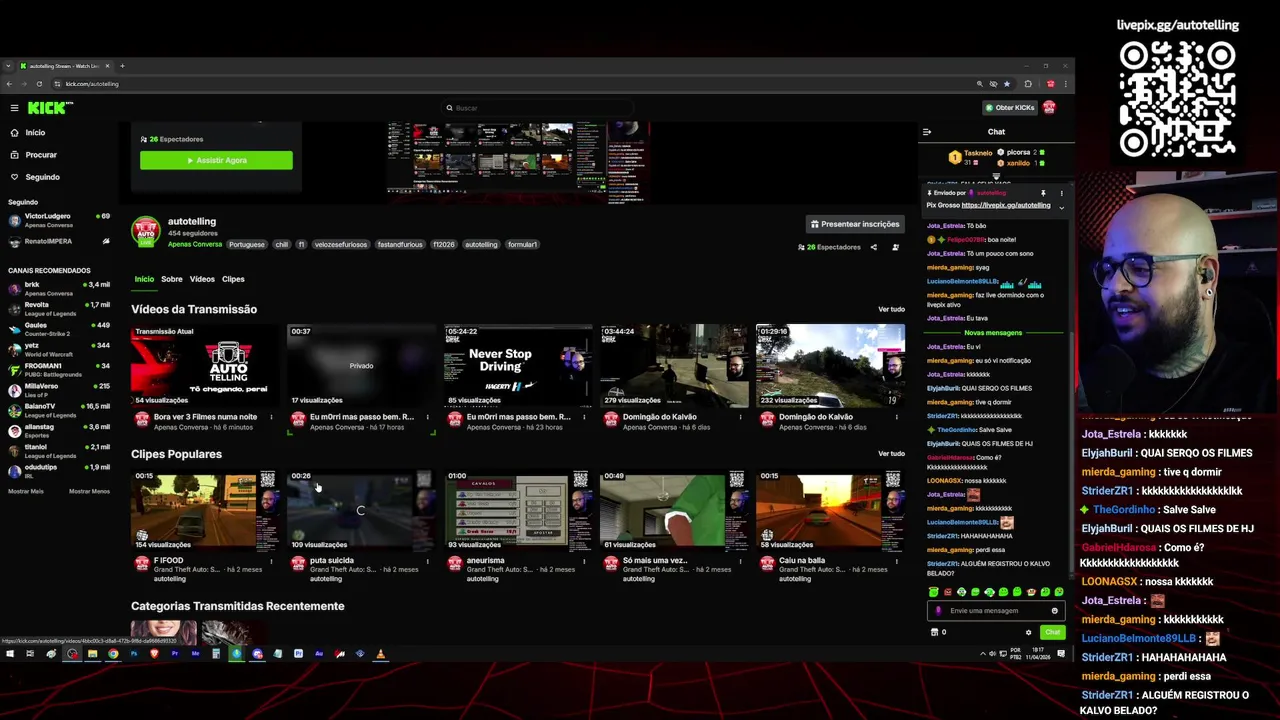The image size is (1280, 720).
Task: Unpin the pinned chat message
Action: pos(1043,193)
